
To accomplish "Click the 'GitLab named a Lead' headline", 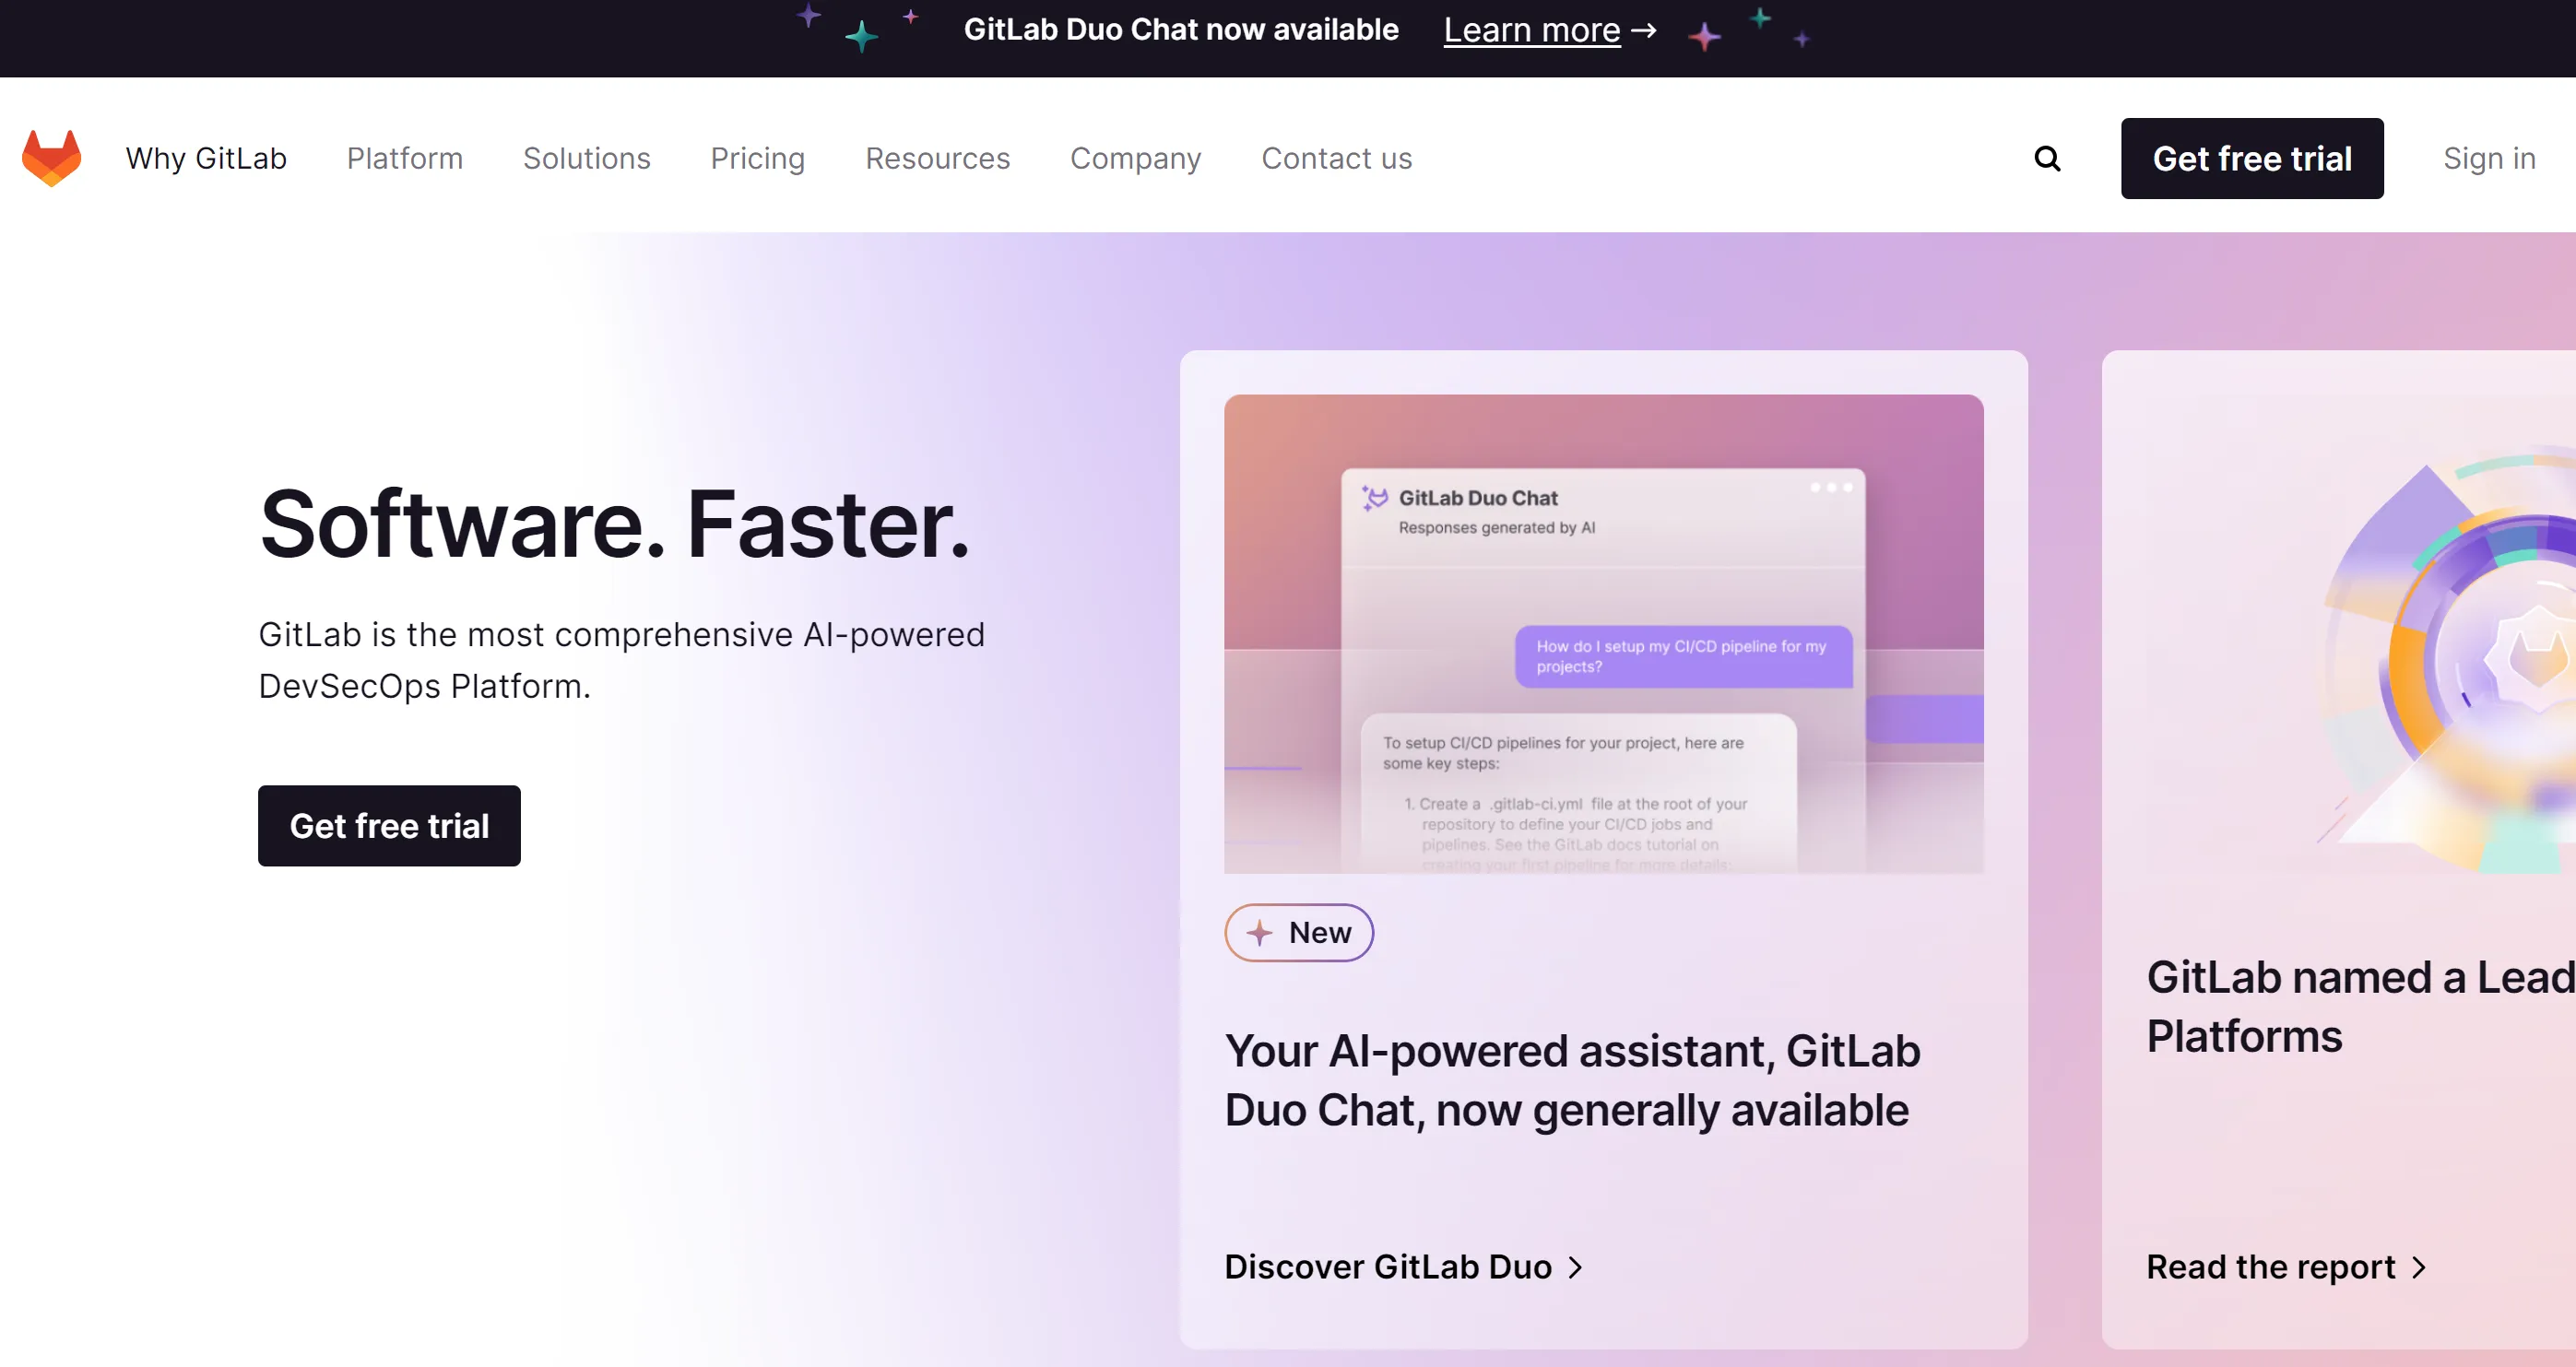I will (x=2360, y=1007).
